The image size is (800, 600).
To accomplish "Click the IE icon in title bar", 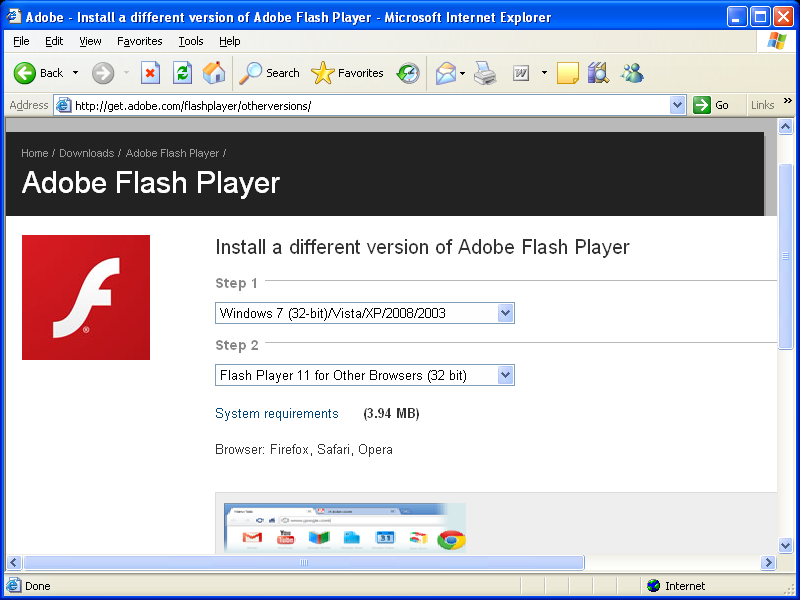I will 14,17.
